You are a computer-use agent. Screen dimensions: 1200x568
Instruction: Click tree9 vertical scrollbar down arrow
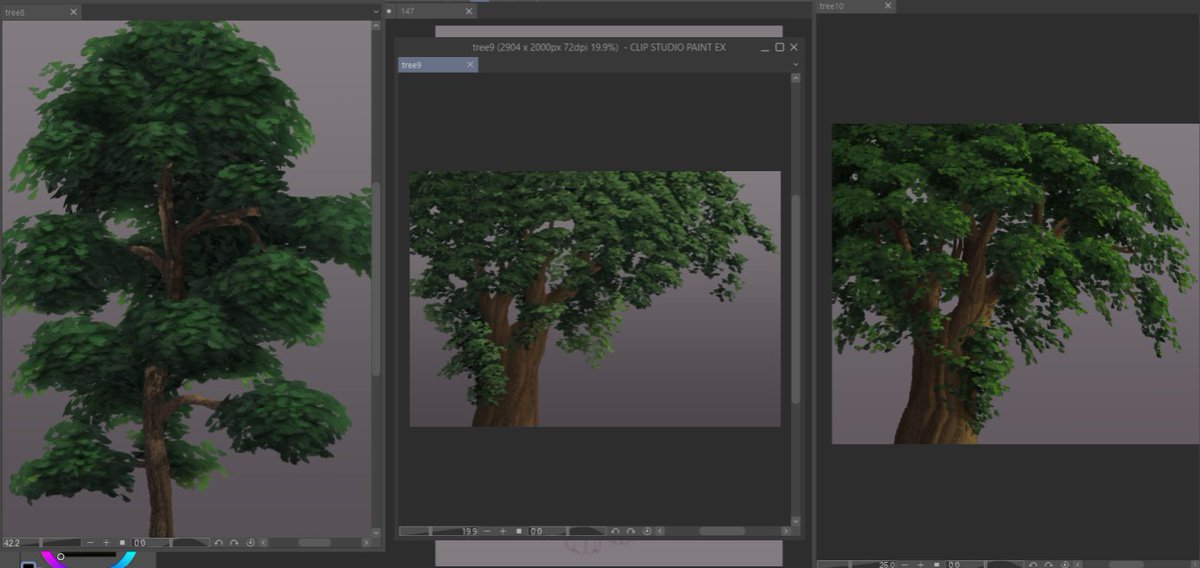(796, 521)
